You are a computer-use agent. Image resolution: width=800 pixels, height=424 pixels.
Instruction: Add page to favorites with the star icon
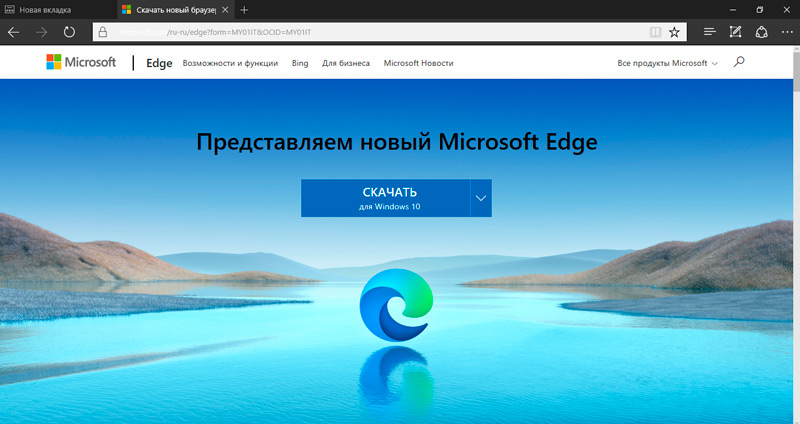(x=674, y=32)
